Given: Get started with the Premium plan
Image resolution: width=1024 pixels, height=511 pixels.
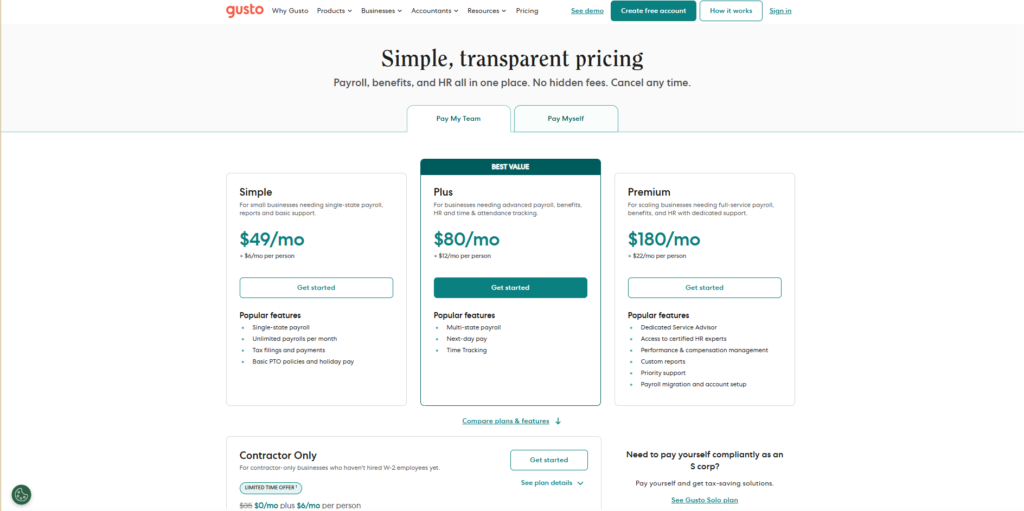Looking at the screenshot, I should point(704,288).
